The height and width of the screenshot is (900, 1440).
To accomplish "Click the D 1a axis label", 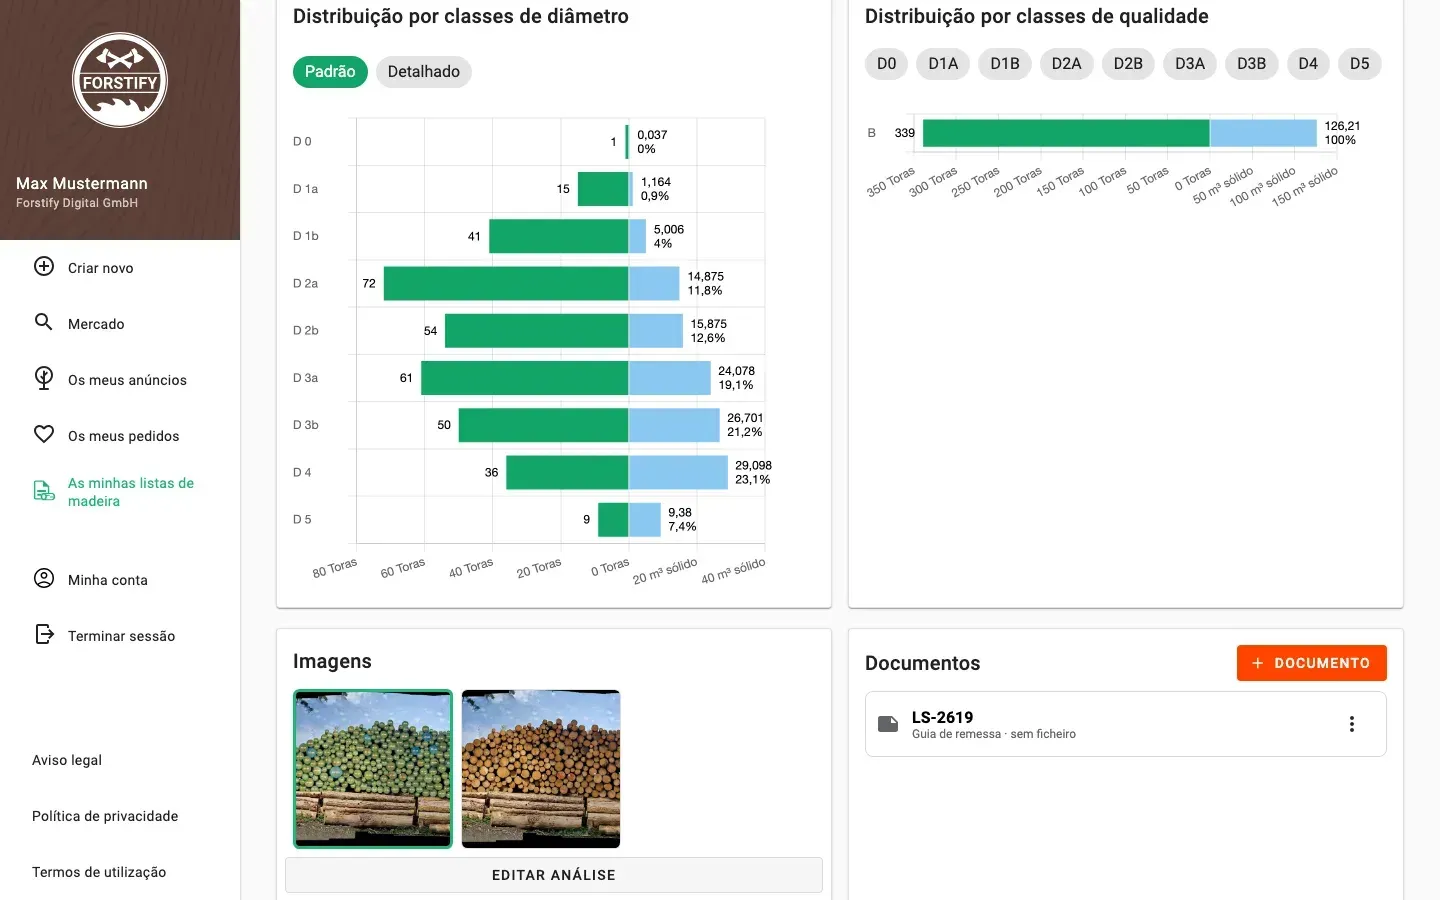I will coord(306,189).
